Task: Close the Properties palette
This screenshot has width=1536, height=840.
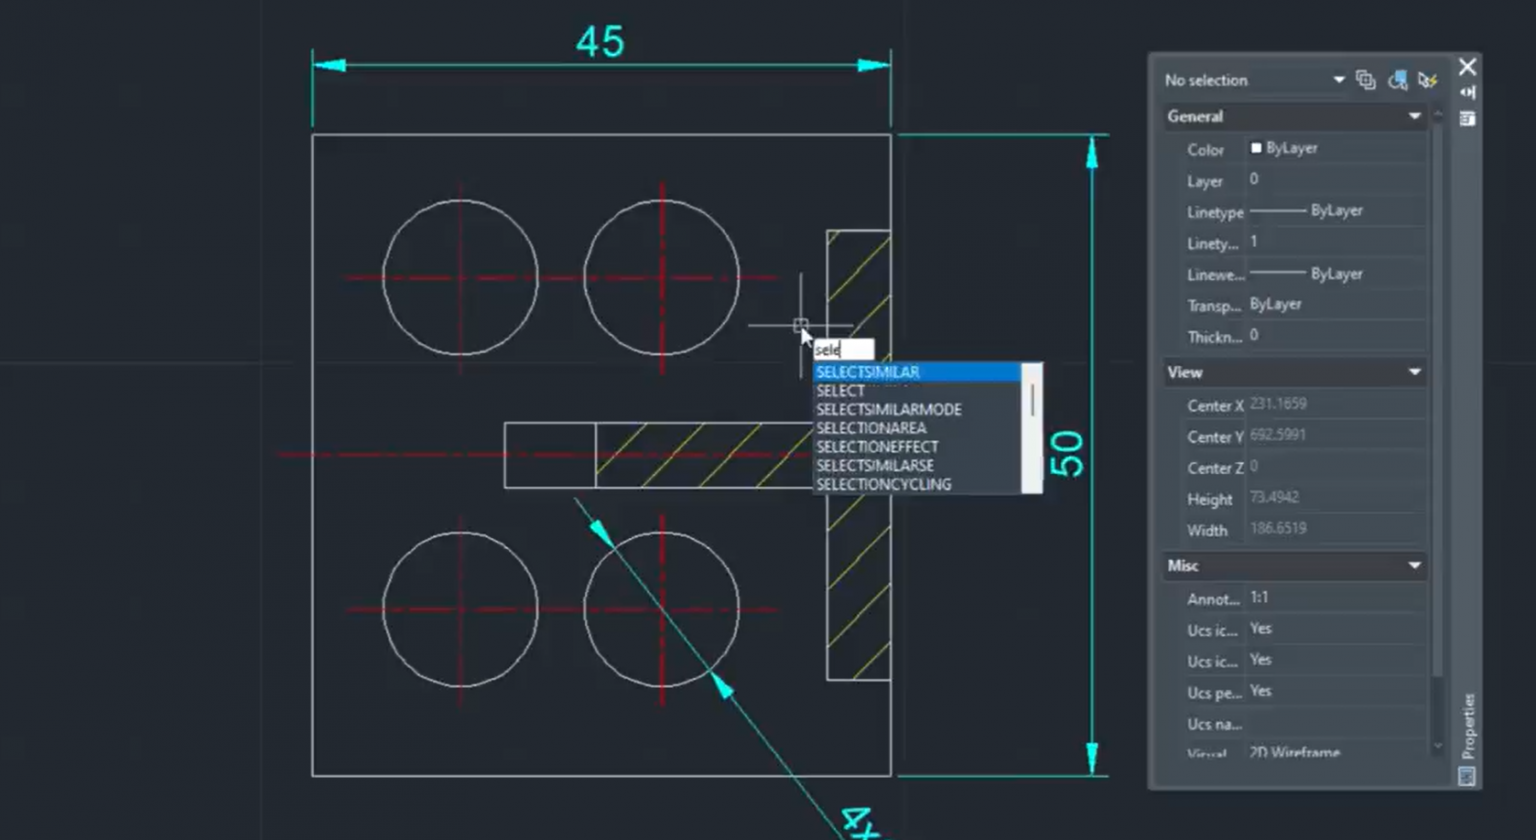Action: coord(1467,67)
